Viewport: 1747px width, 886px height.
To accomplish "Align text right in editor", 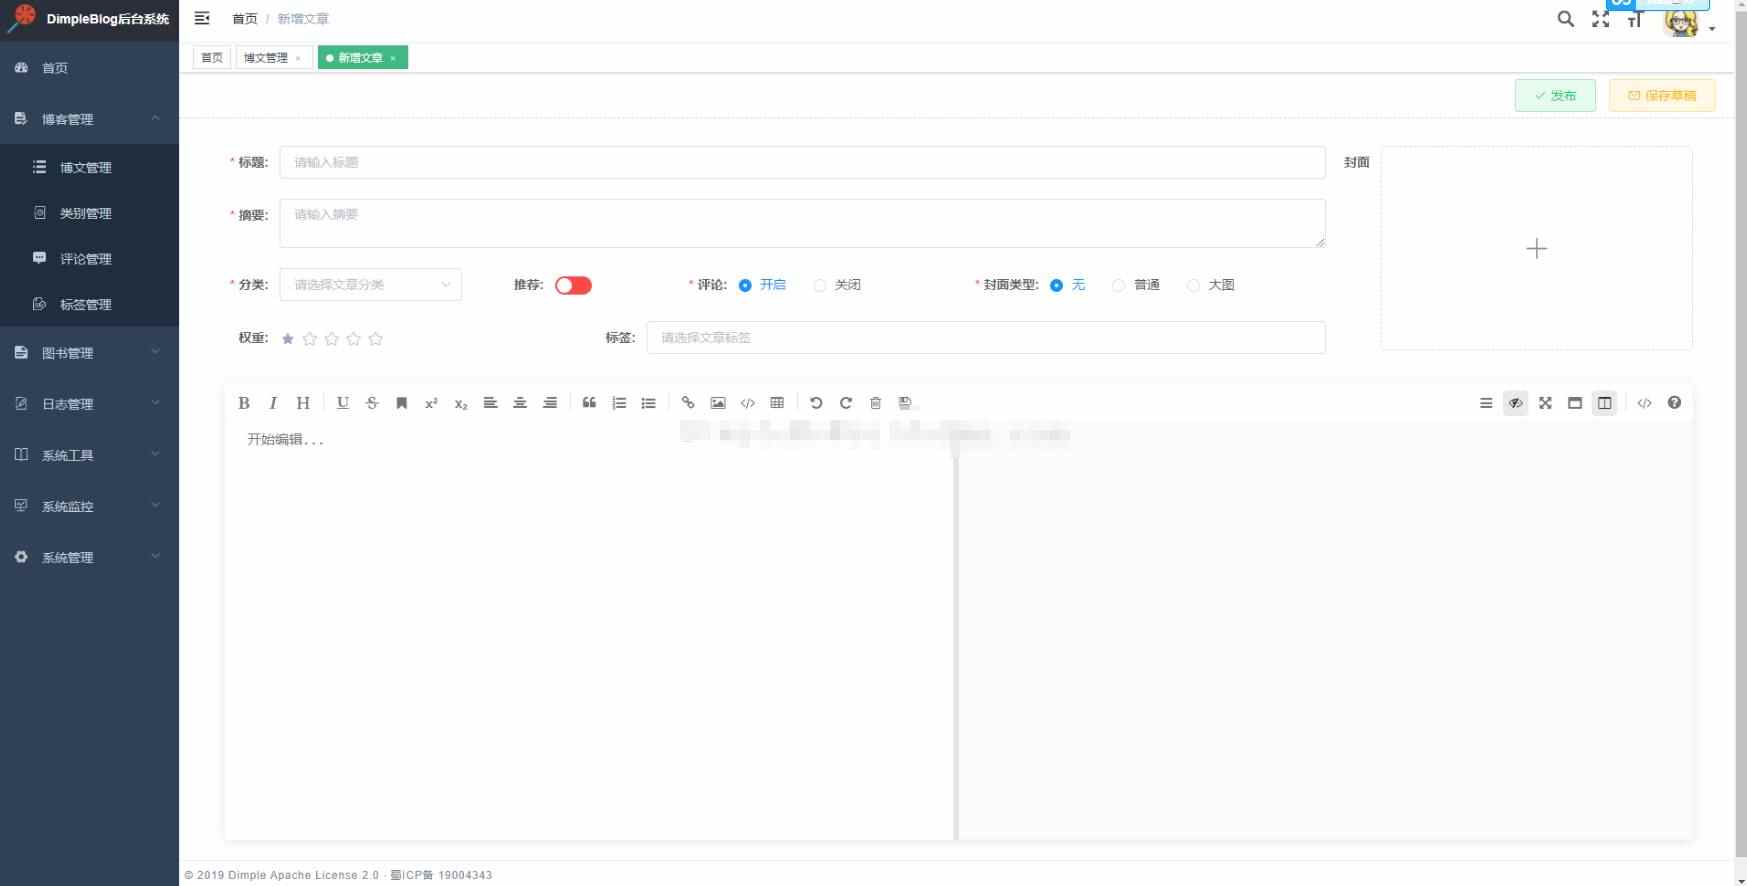I will coord(550,403).
